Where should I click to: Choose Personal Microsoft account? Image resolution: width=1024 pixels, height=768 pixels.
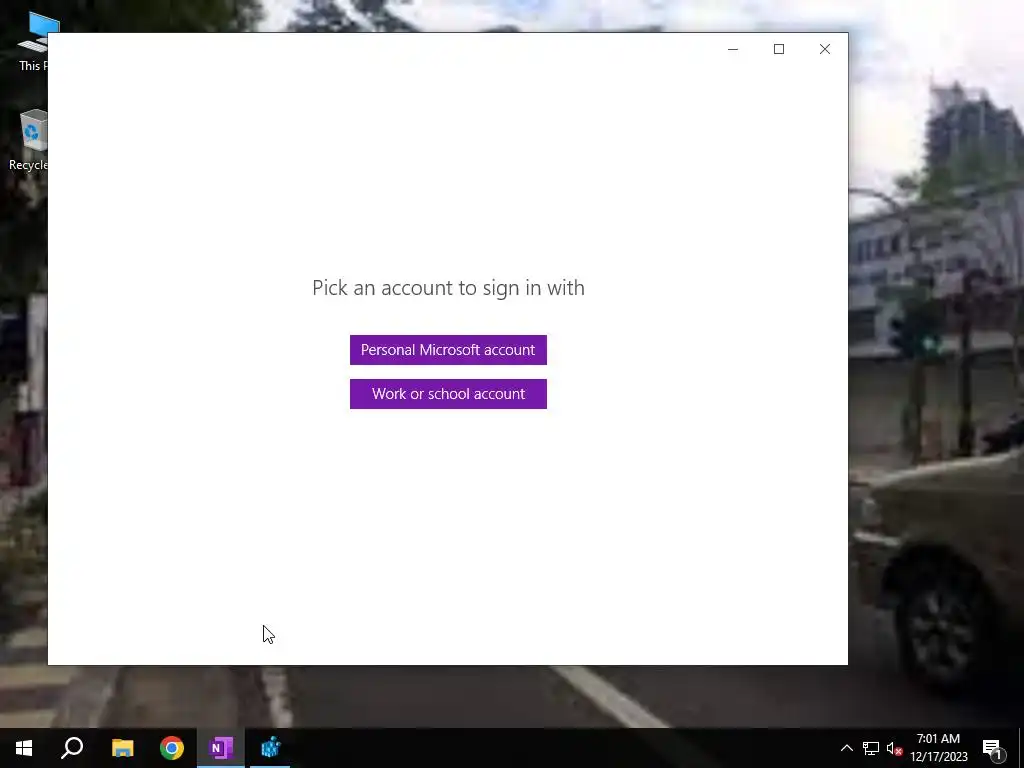[448, 350]
